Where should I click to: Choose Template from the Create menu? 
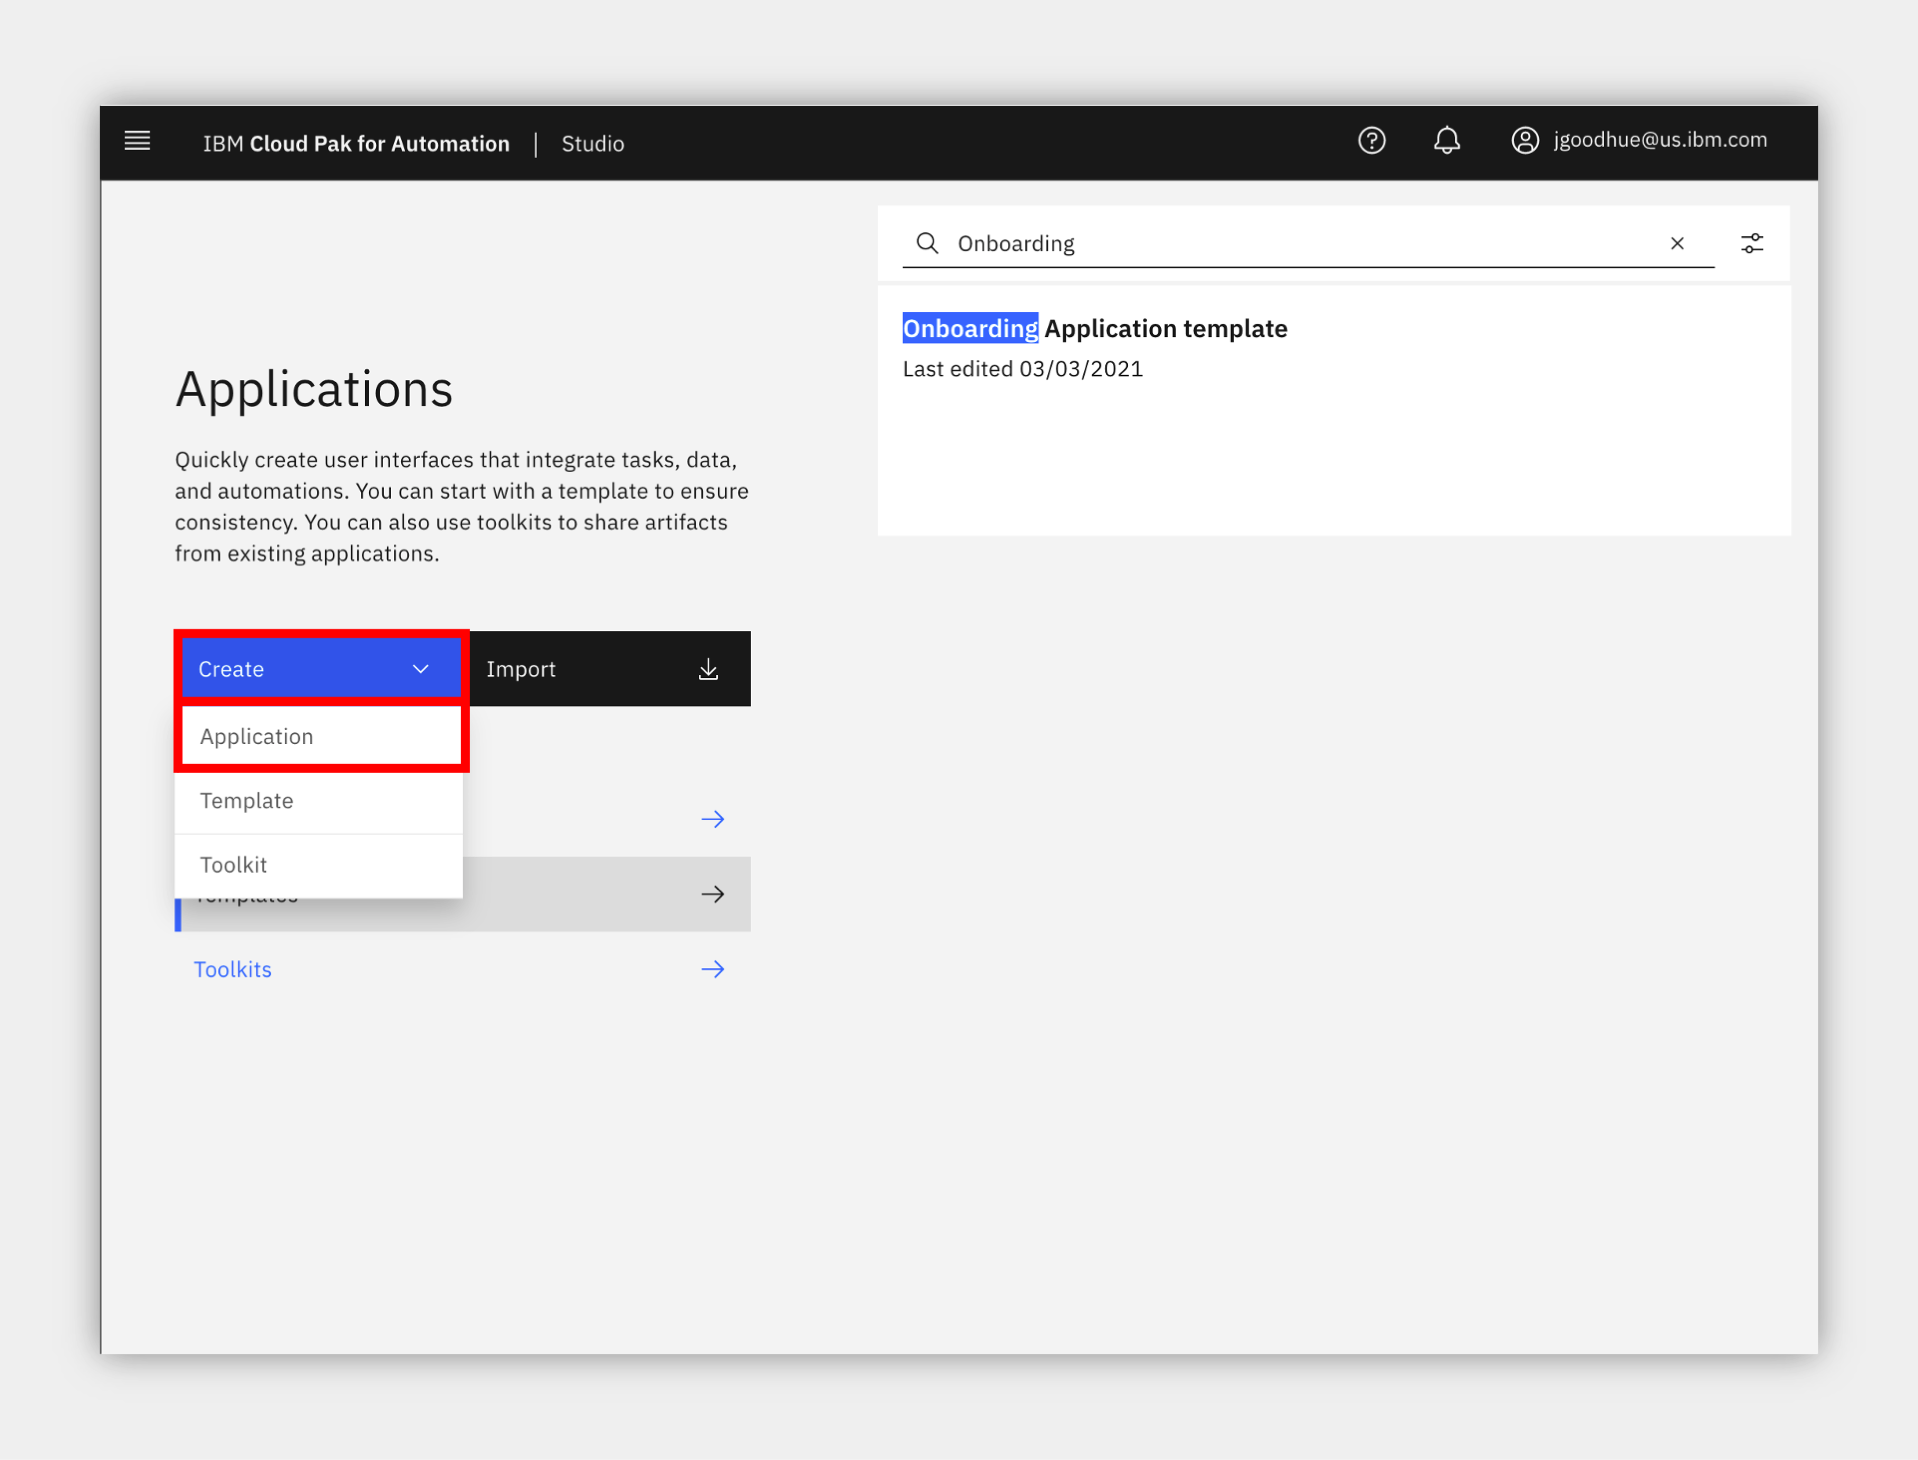tap(318, 801)
